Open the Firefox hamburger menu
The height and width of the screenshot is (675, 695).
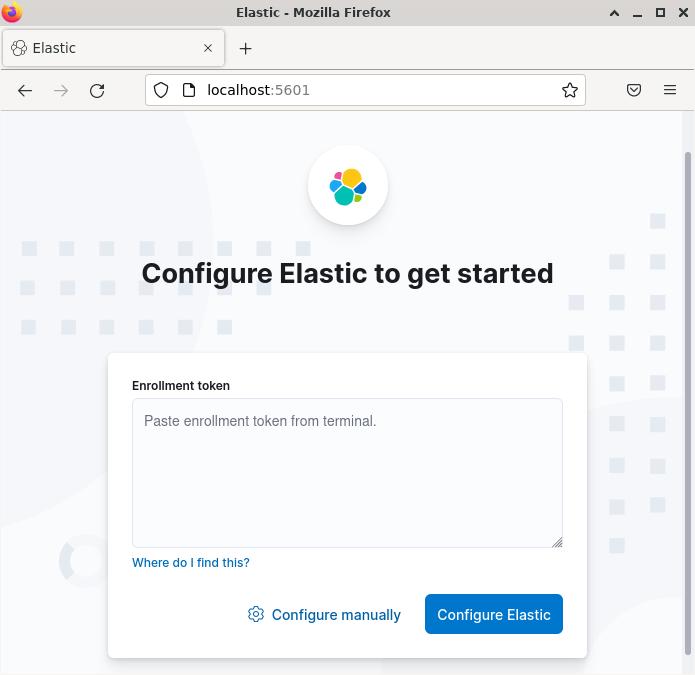tap(670, 90)
